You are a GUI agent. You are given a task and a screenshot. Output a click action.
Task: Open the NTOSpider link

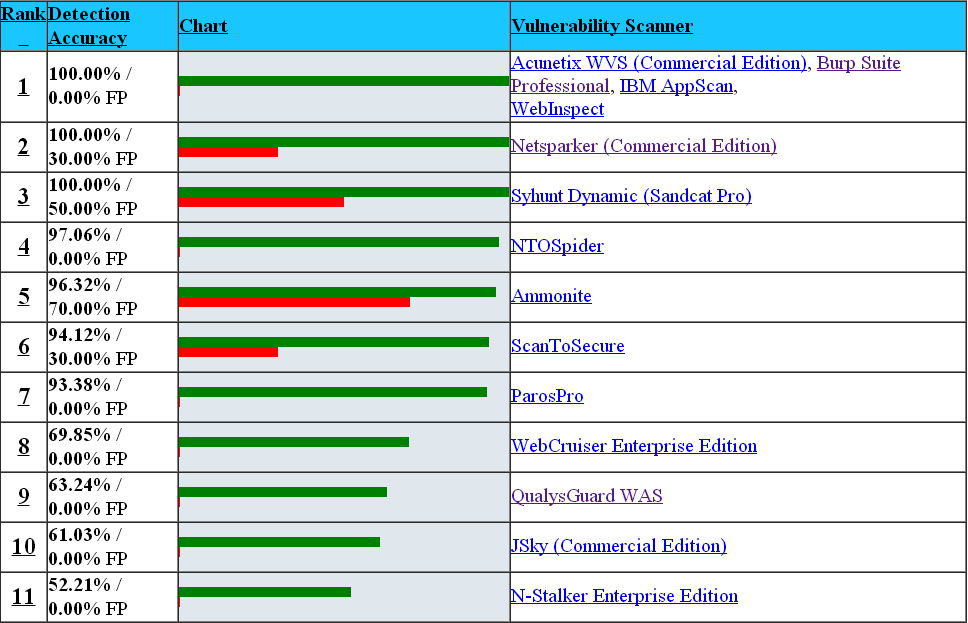557,246
